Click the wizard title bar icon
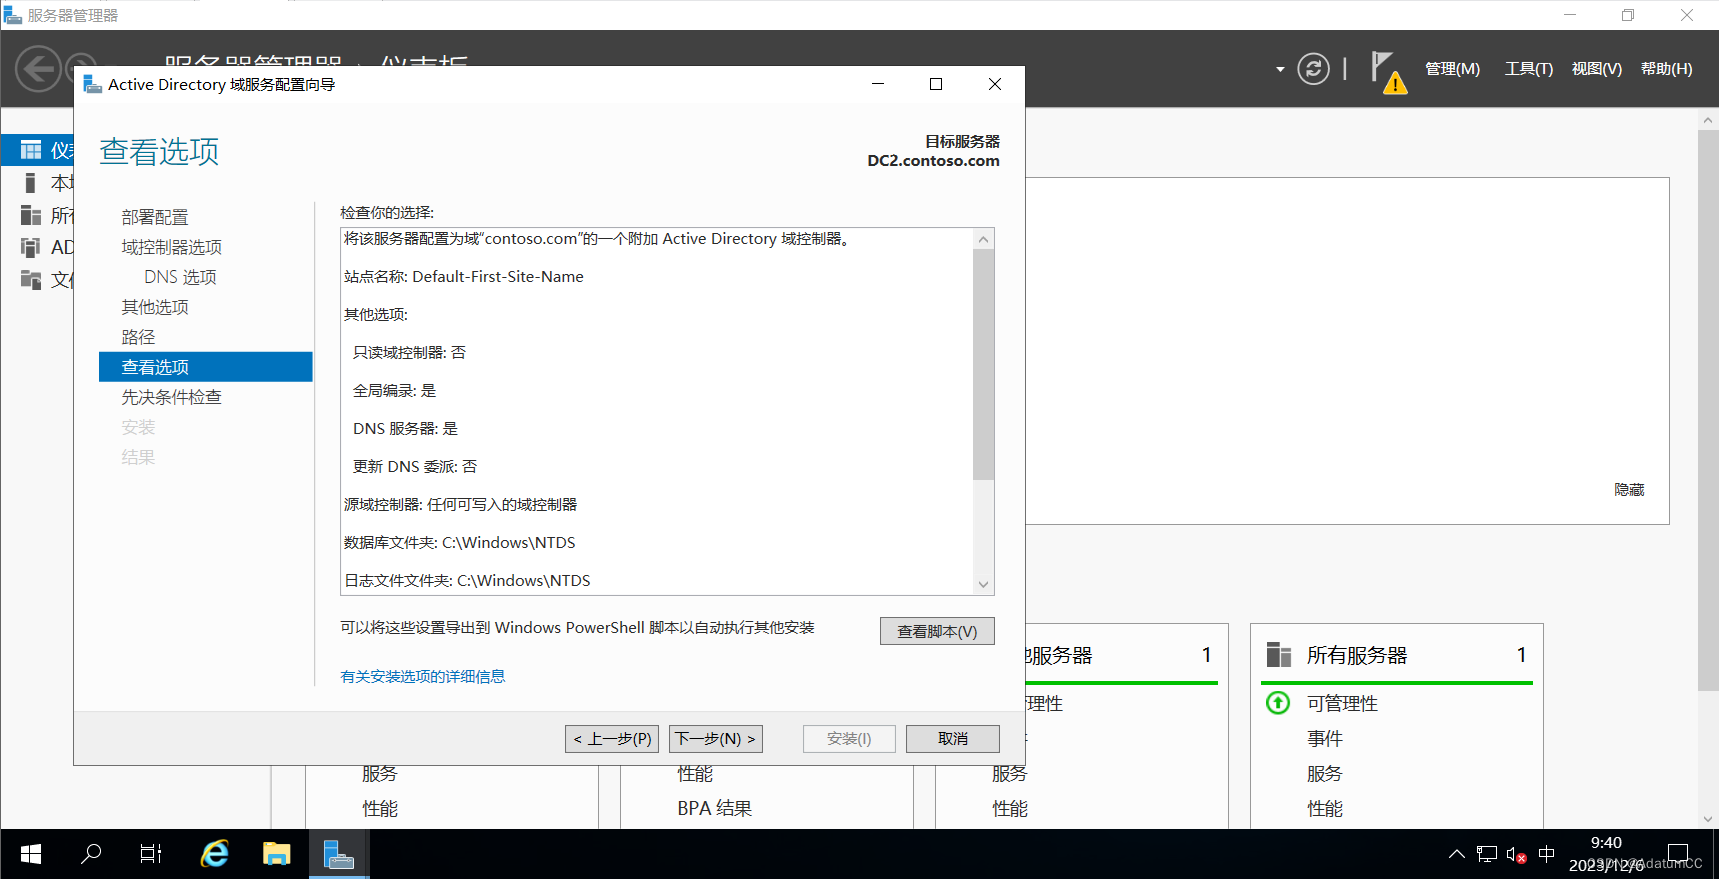 pyautogui.click(x=93, y=84)
